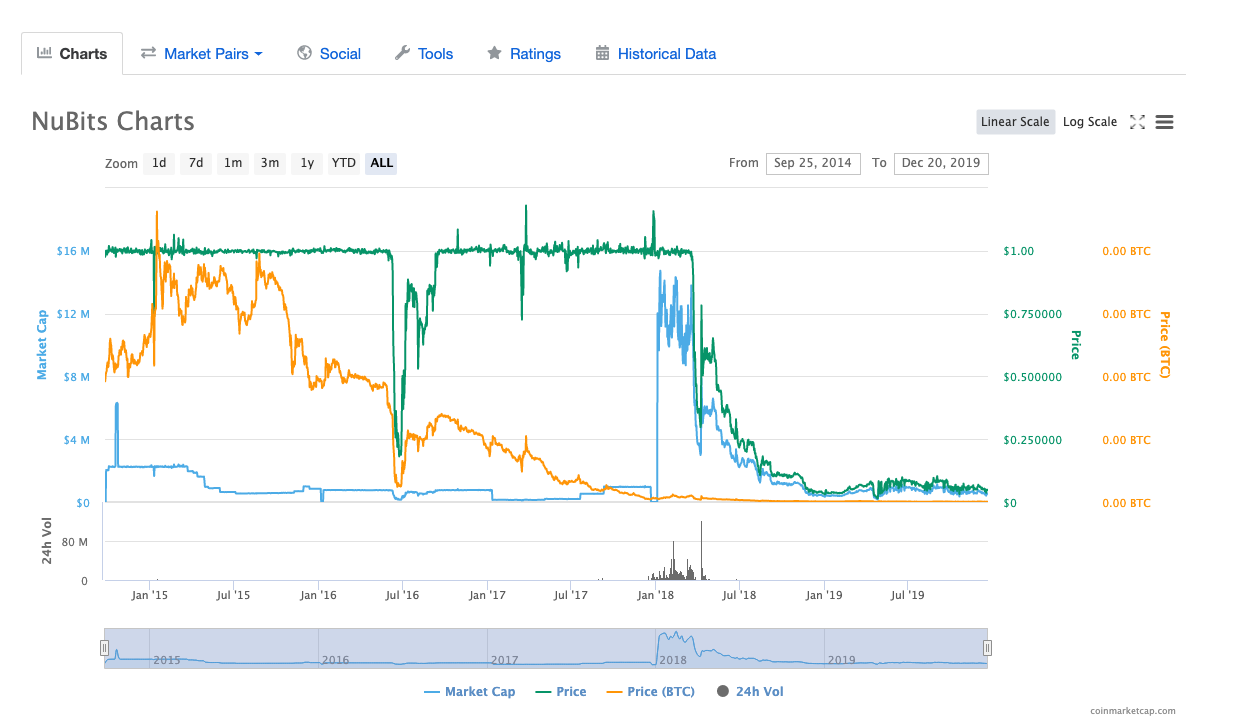The image size is (1238, 716).
Task: Select the ALL zoom range
Action: [381, 163]
